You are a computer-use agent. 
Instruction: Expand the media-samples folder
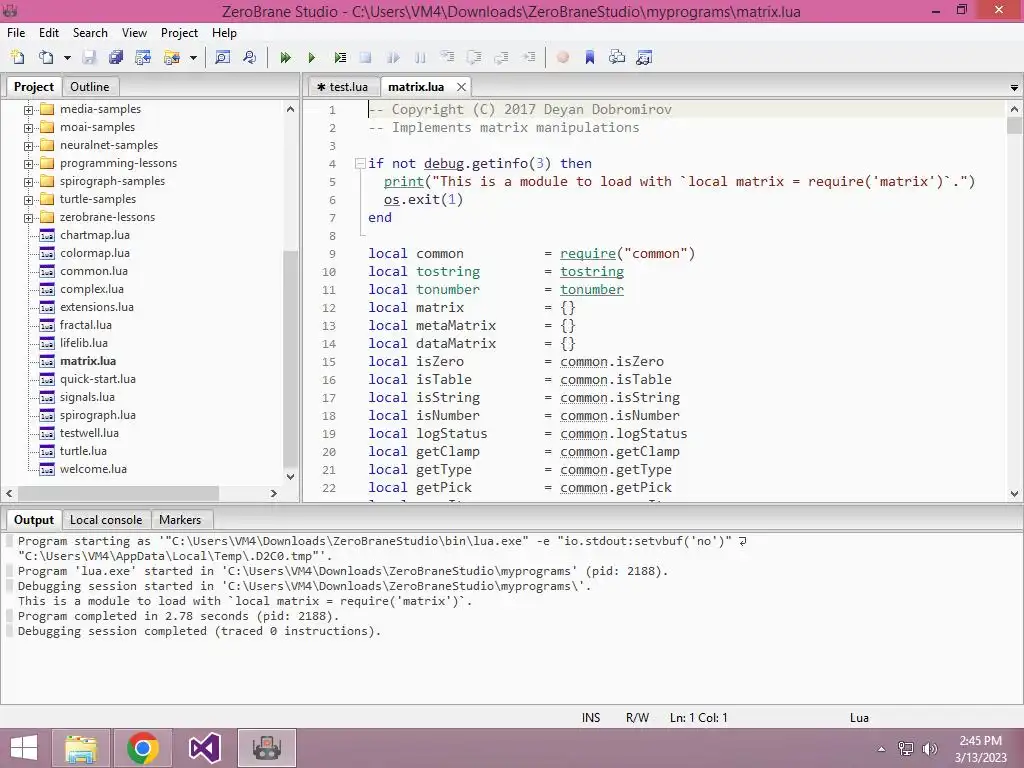point(28,110)
